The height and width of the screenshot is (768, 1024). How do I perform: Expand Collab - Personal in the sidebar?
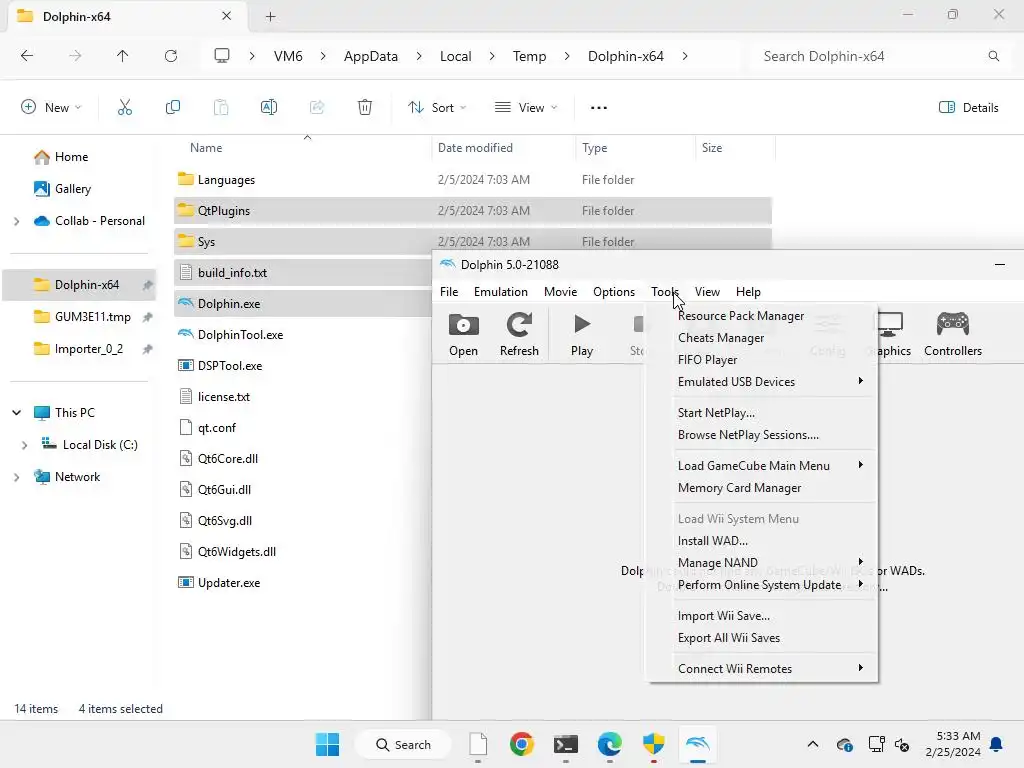(x=16, y=221)
